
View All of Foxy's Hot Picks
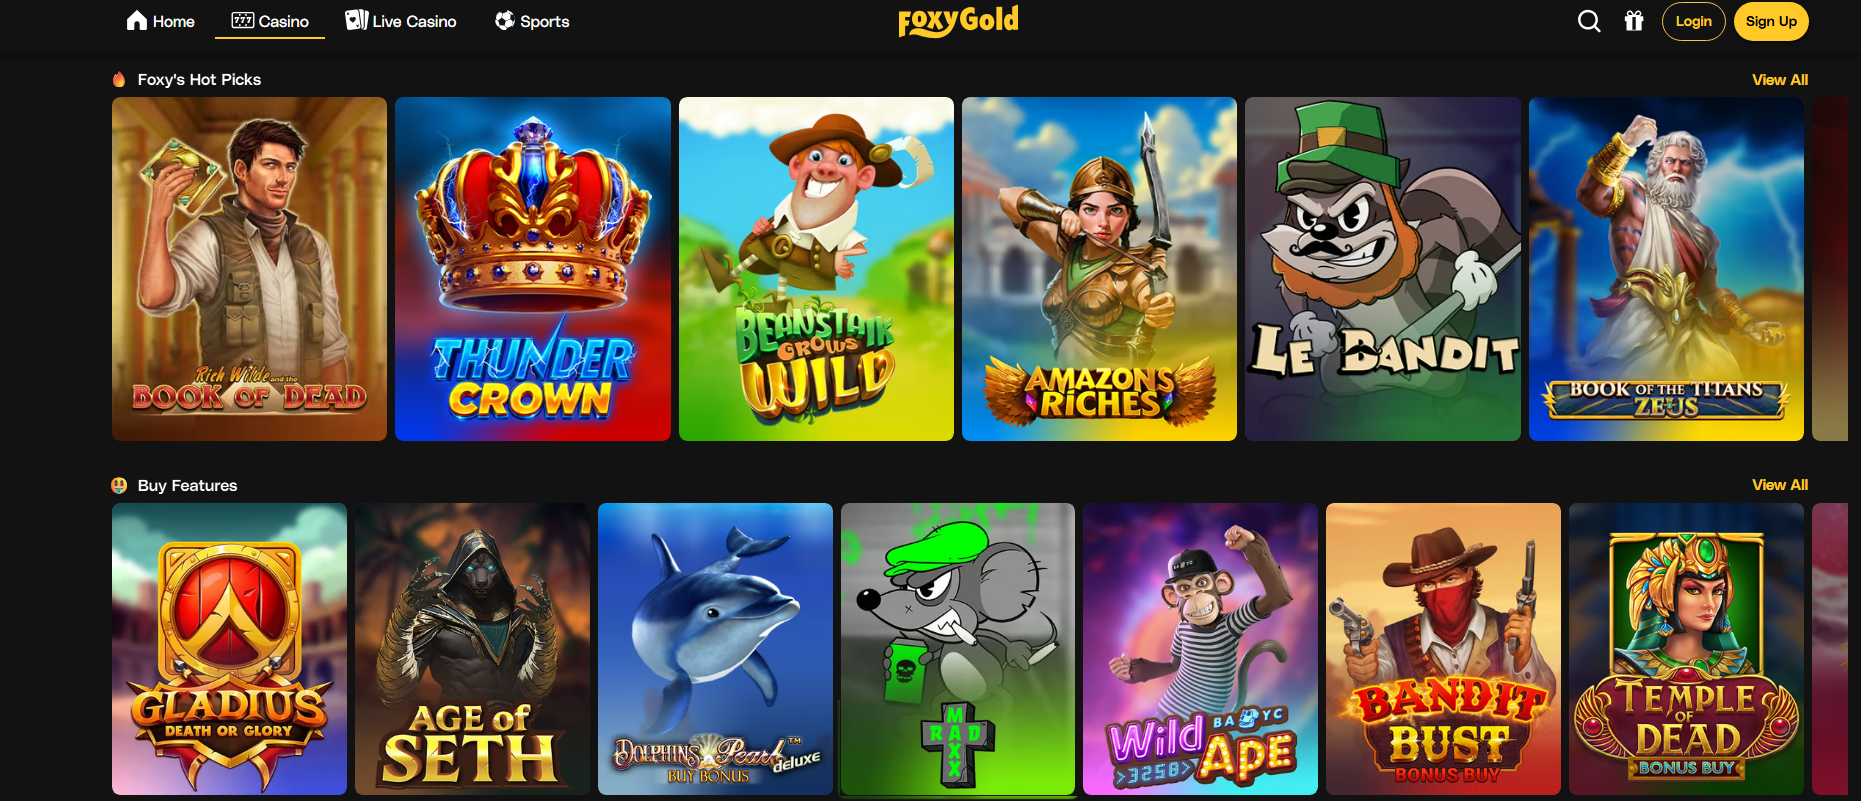coord(1780,80)
